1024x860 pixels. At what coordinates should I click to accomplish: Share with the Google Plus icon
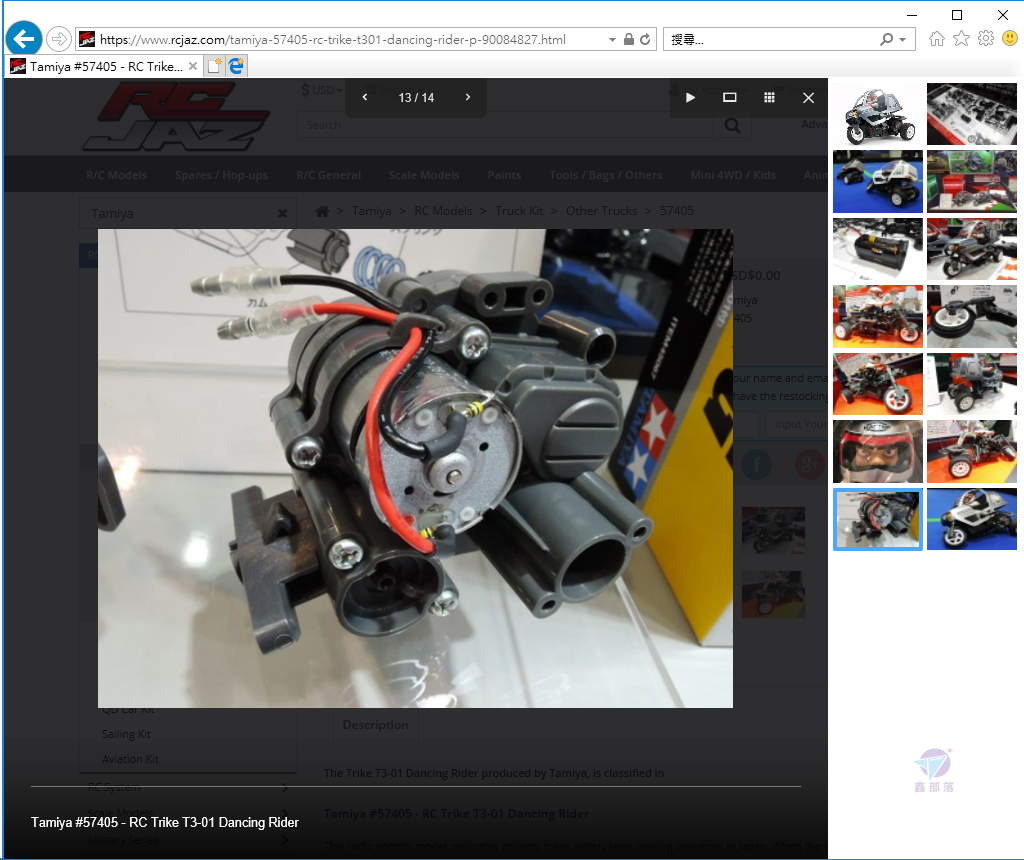810,465
